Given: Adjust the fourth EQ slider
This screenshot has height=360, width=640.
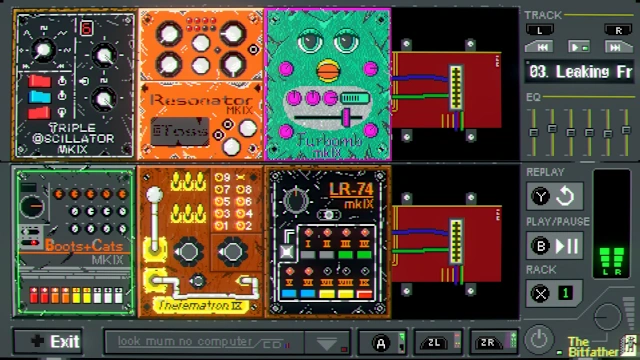Looking at the screenshot, I should [589, 132].
